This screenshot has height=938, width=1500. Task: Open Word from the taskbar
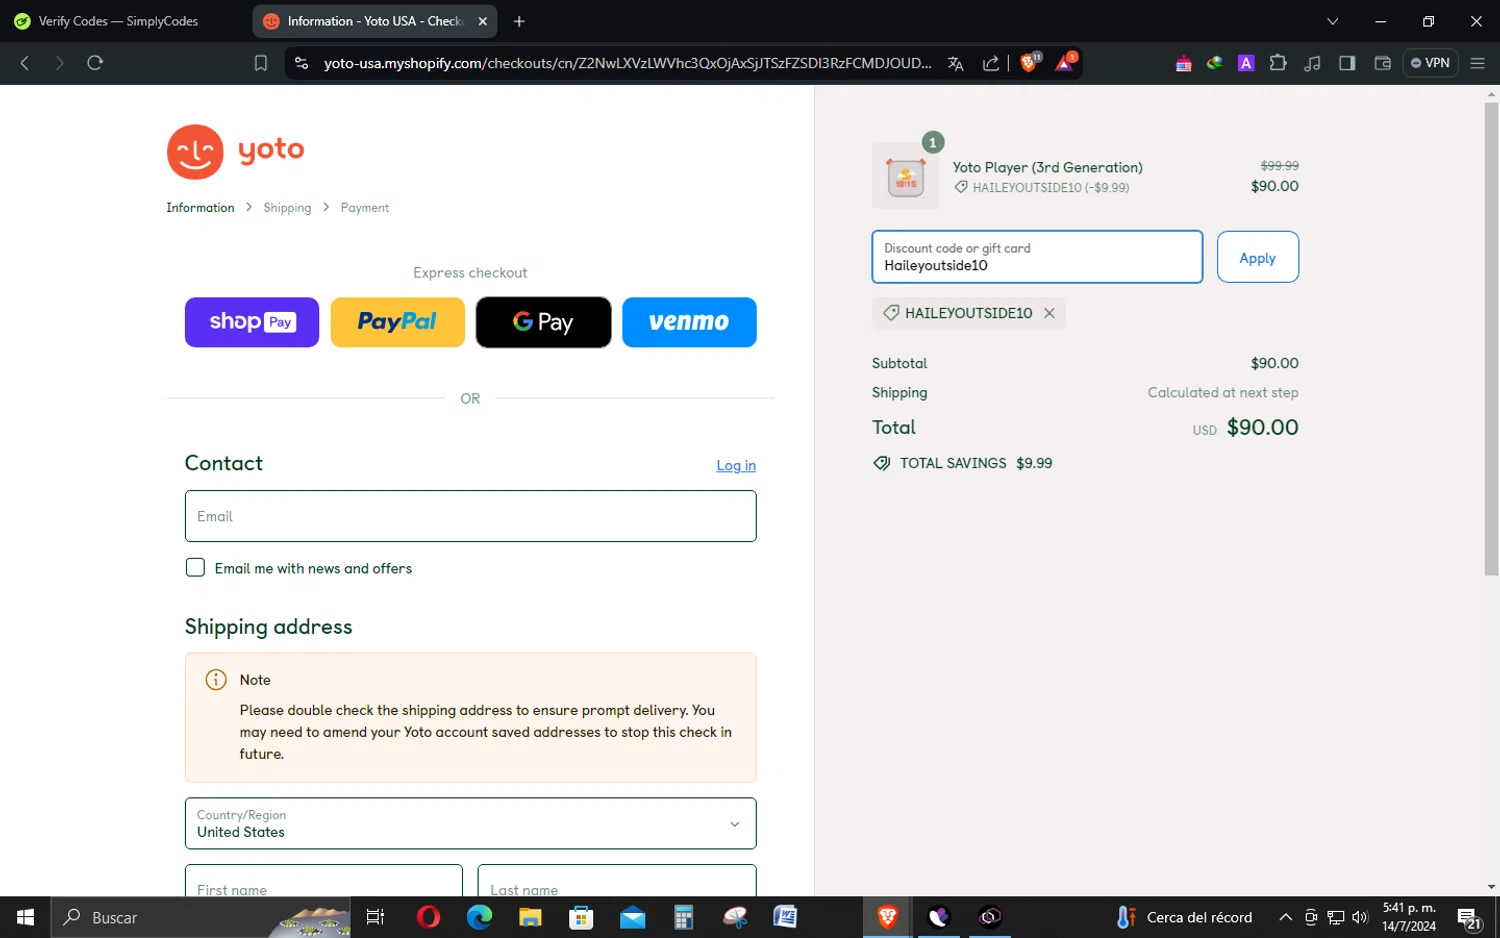(x=785, y=917)
